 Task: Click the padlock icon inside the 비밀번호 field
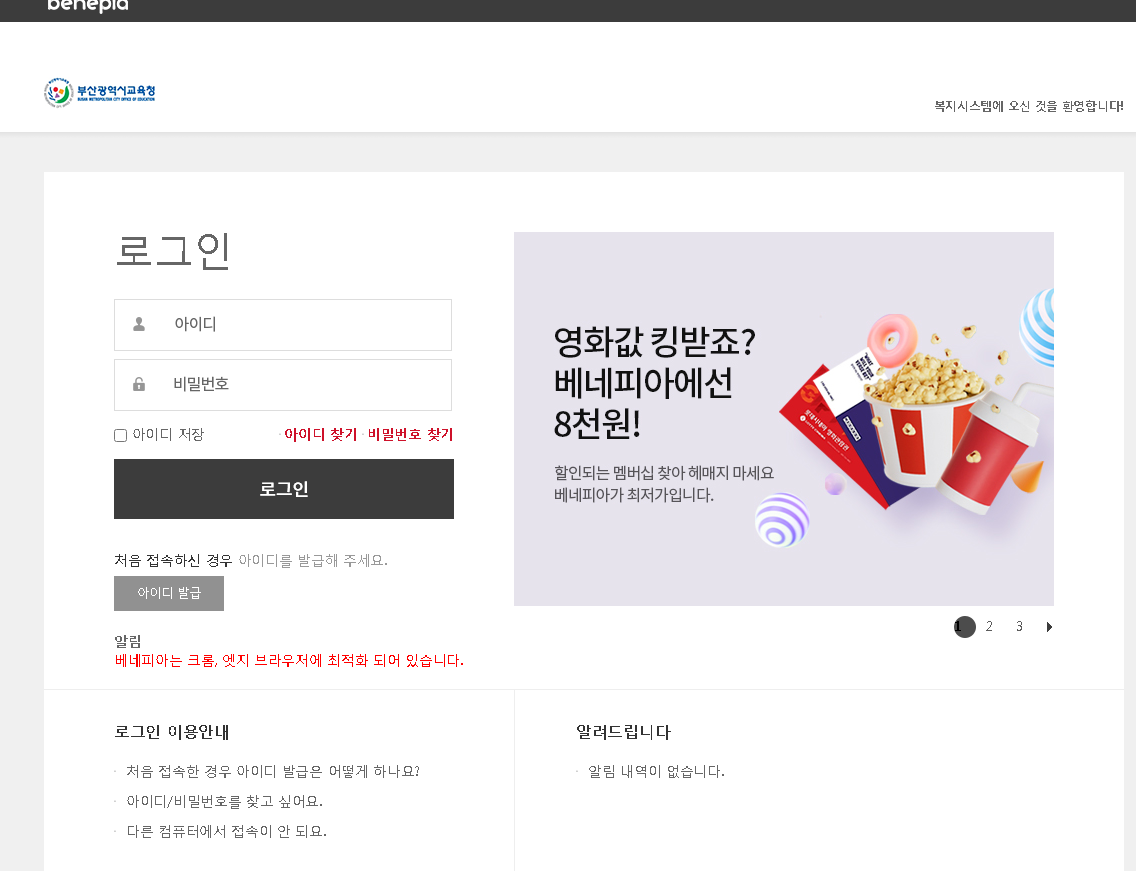click(137, 384)
